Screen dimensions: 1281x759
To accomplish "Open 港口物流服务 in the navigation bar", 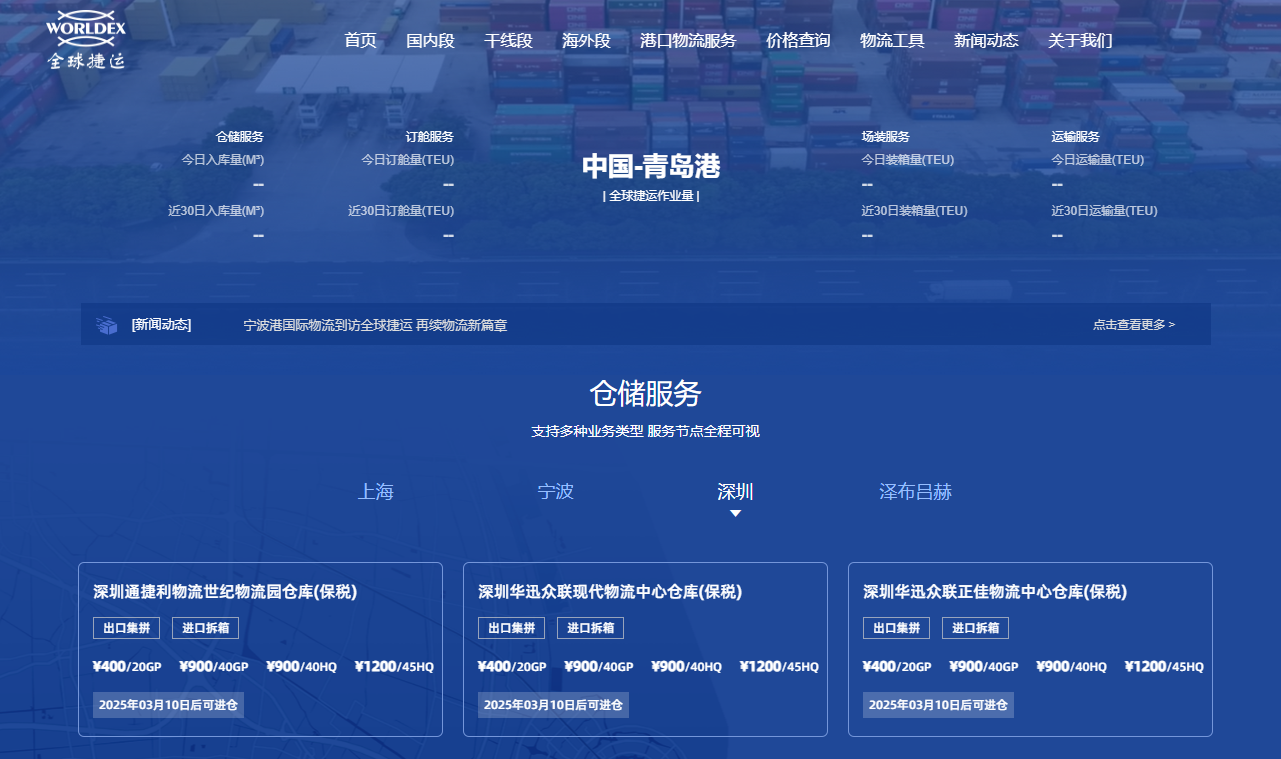I will (x=687, y=41).
